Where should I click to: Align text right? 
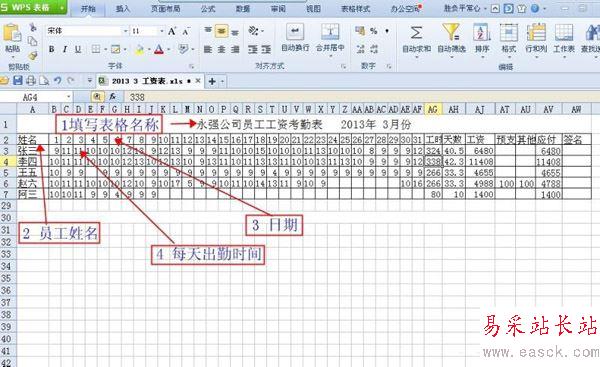coord(235,49)
